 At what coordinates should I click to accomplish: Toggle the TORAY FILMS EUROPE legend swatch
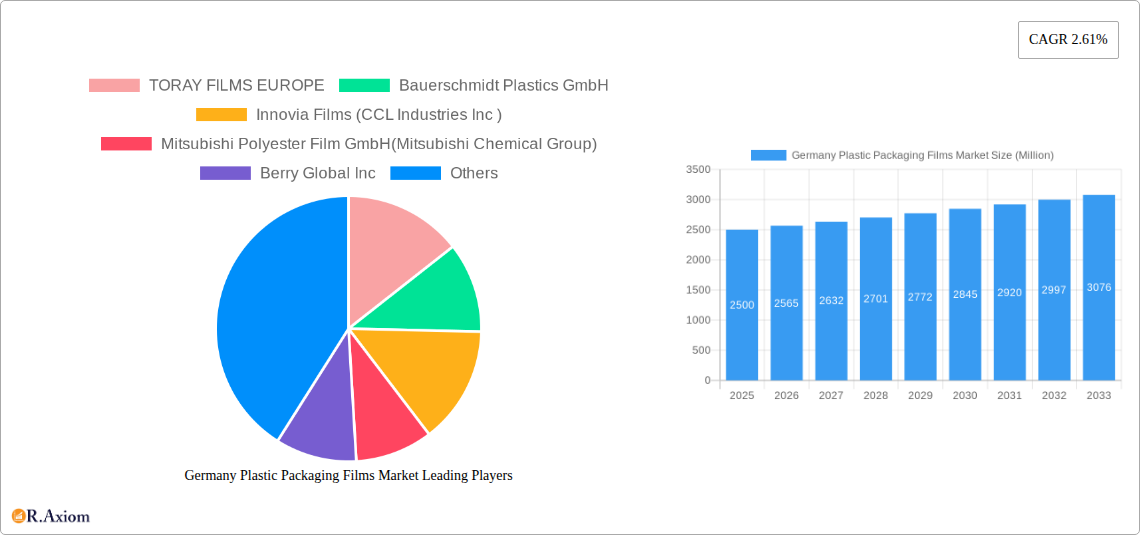[114, 86]
